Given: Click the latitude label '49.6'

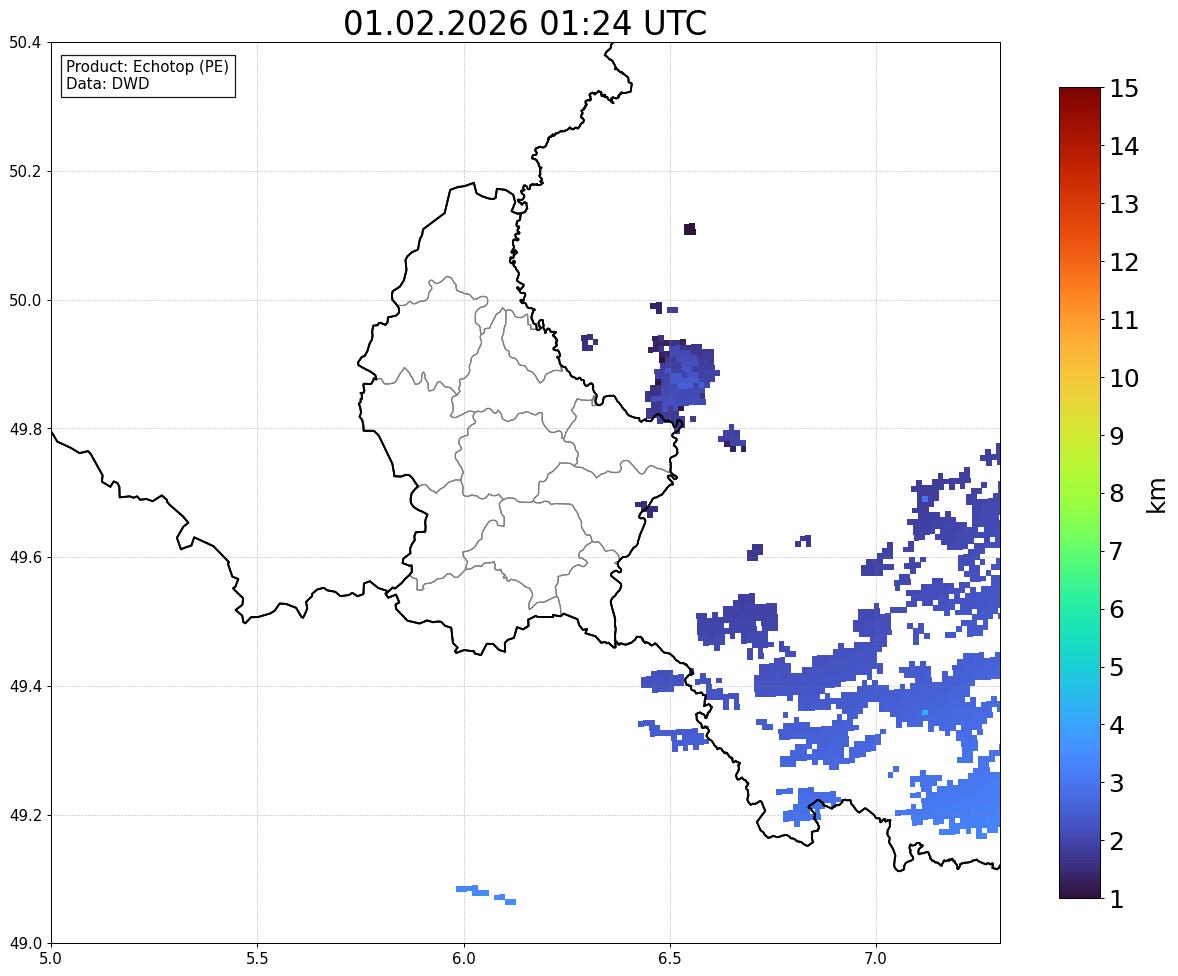Looking at the screenshot, I should coord(25,557).
